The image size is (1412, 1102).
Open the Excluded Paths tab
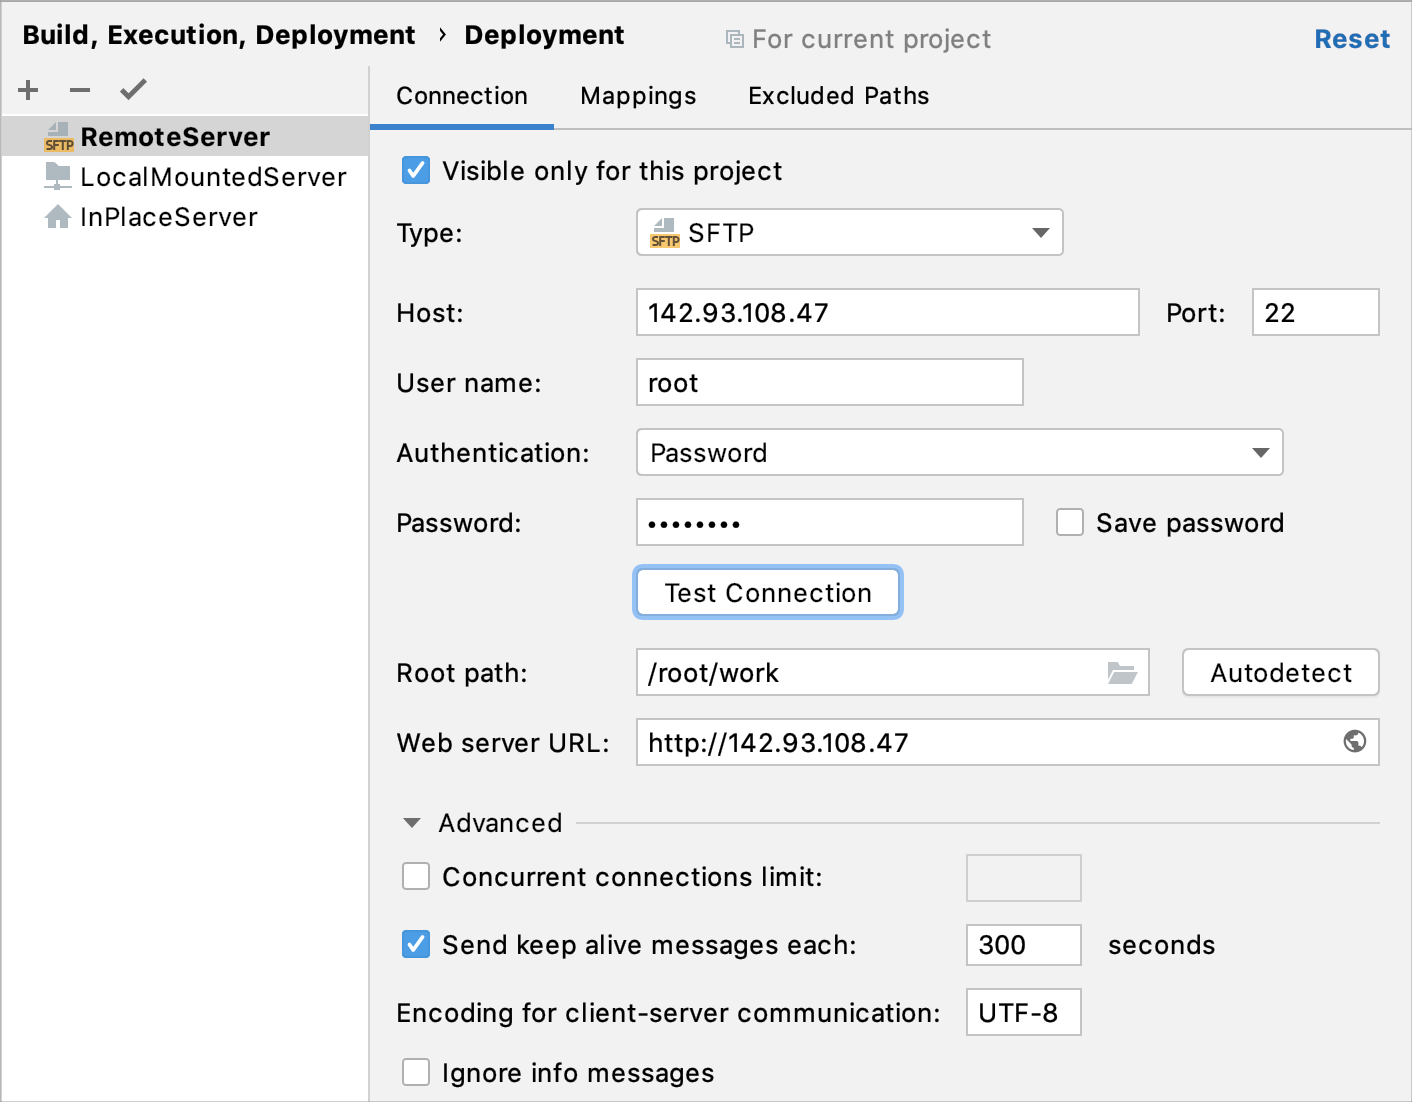coord(838,96)
